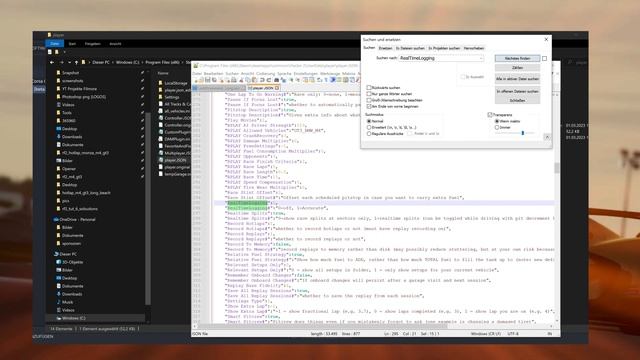Open the Suchen nach history dropdown arrow
Image resolution: width=640 pixels, height=360 pixels.
tap(481, 58)
